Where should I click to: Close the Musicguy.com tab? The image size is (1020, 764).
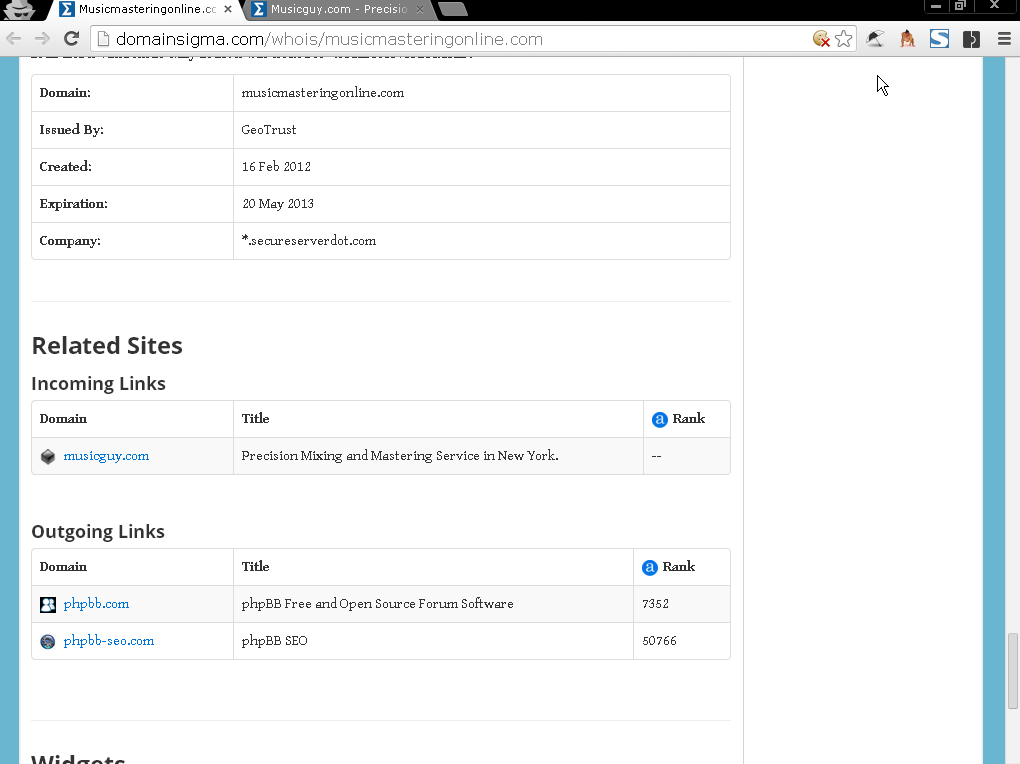tap(420, 9)
